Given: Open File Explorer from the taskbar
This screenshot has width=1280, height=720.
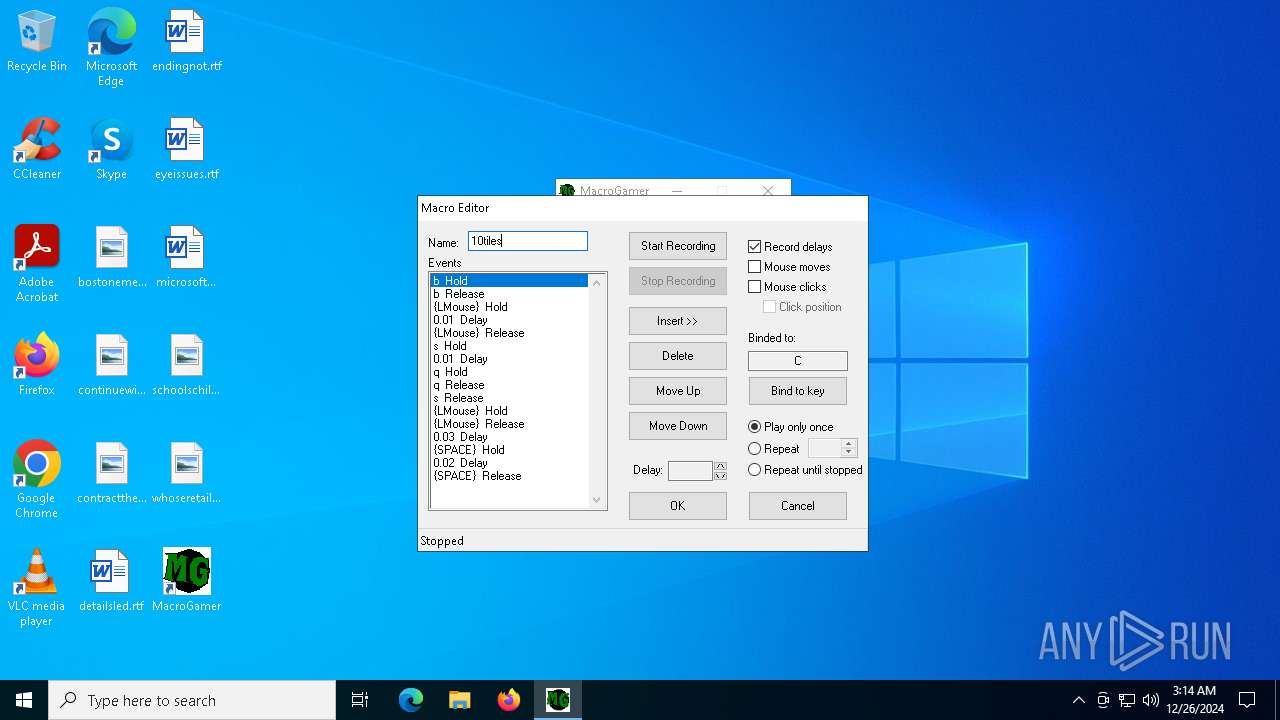Looking at the screenshot, I should (x=459, y=700).
